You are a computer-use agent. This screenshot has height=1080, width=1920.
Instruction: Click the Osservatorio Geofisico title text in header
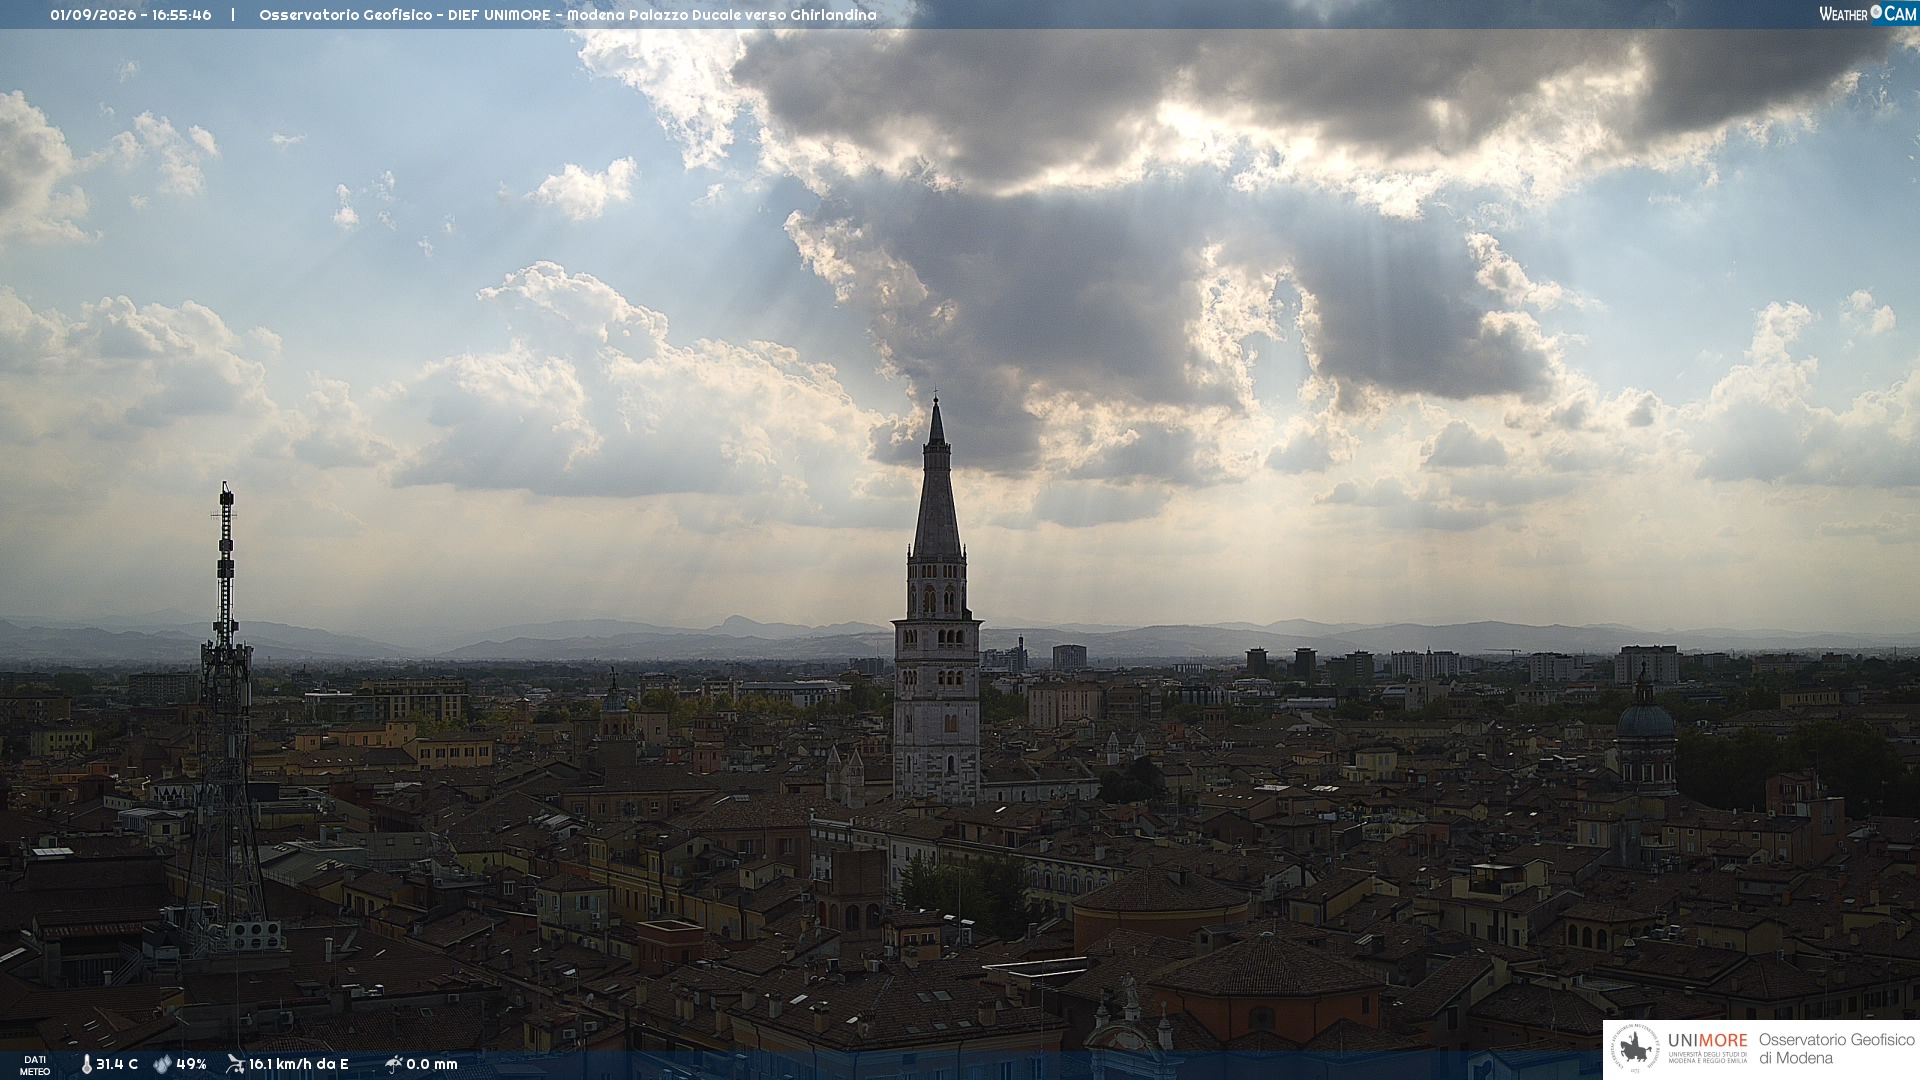coord(346,15)
